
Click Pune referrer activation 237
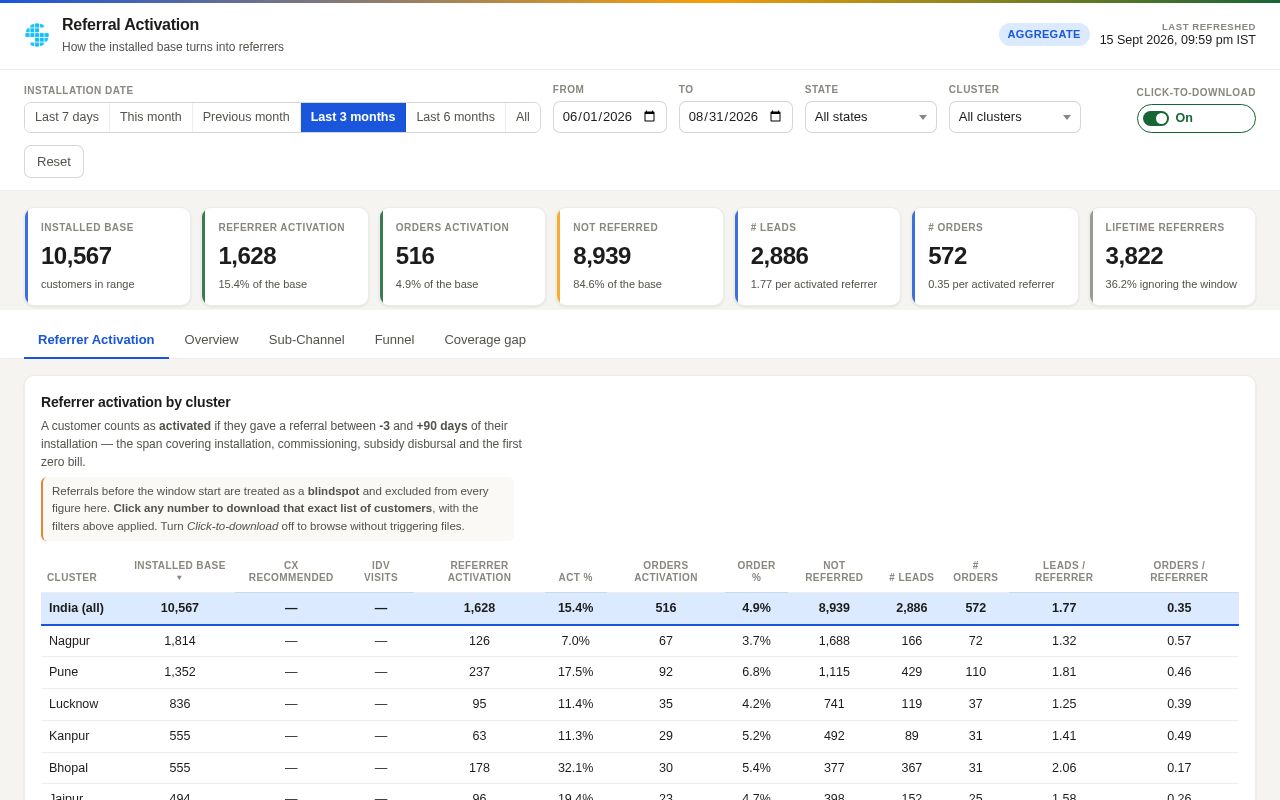[479, 672]
